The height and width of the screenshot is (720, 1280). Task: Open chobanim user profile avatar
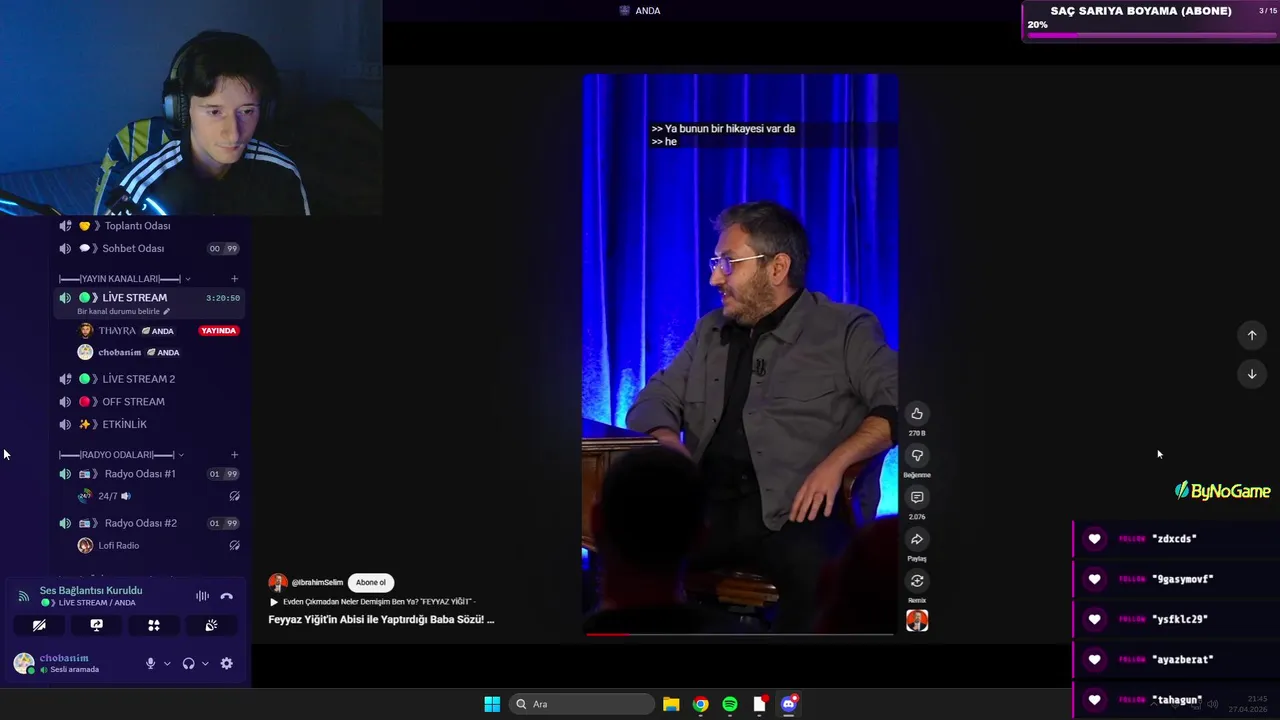click(x=24, y=663)
